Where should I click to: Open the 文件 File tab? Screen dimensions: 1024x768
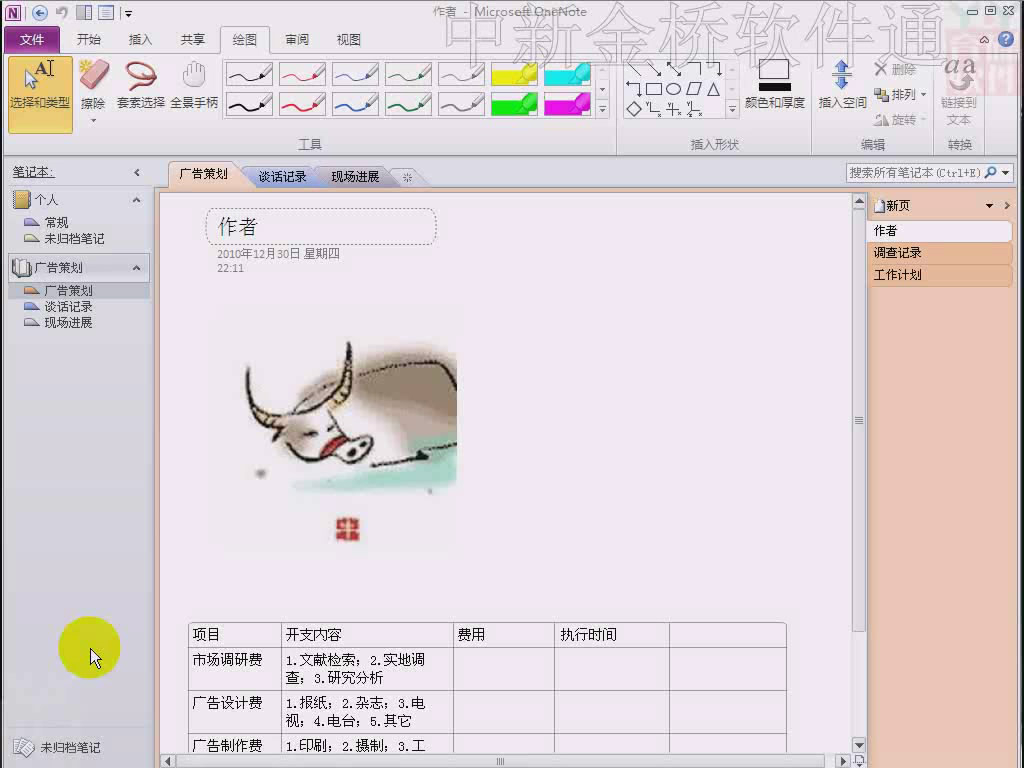pos(32,40)
